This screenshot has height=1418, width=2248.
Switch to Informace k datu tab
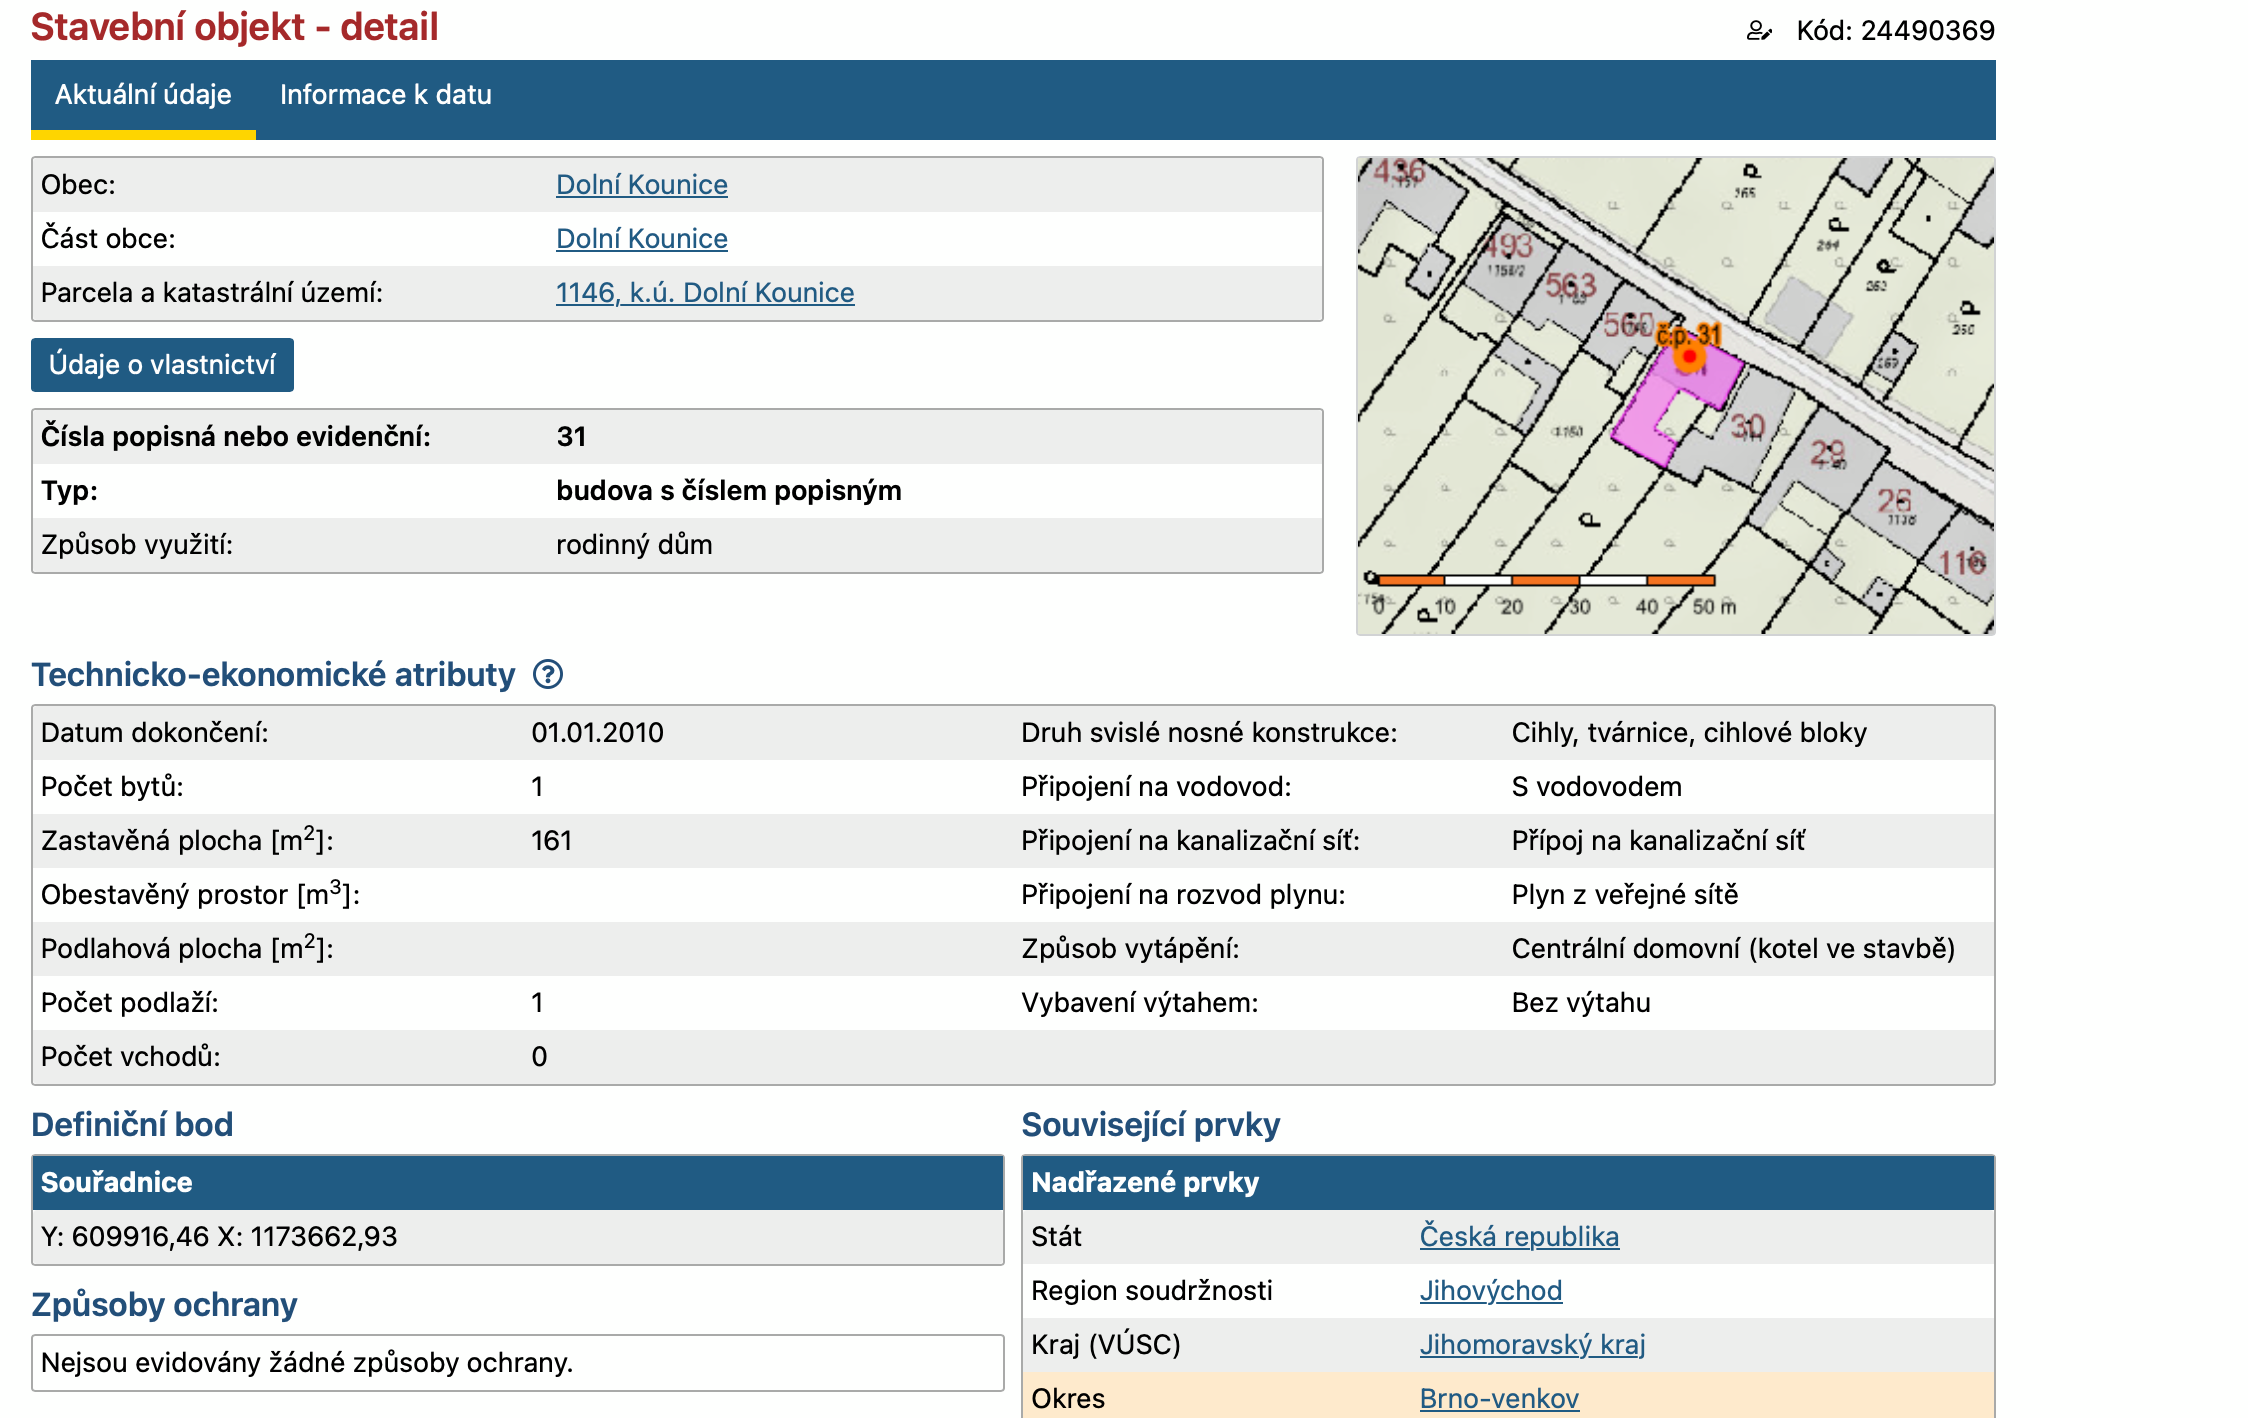pos(385,95)
